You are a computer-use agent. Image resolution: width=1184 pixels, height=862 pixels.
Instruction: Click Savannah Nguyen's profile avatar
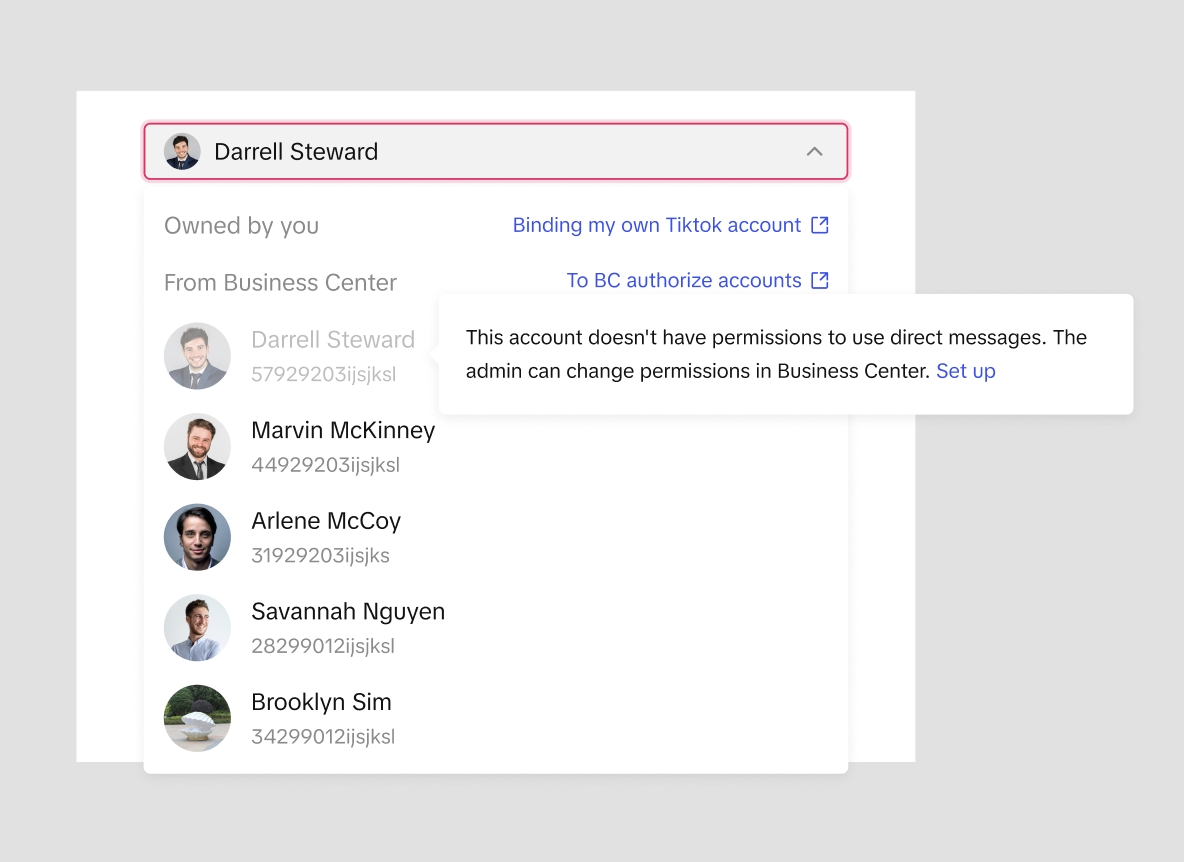pyautogui.click(x=197, y=628)
